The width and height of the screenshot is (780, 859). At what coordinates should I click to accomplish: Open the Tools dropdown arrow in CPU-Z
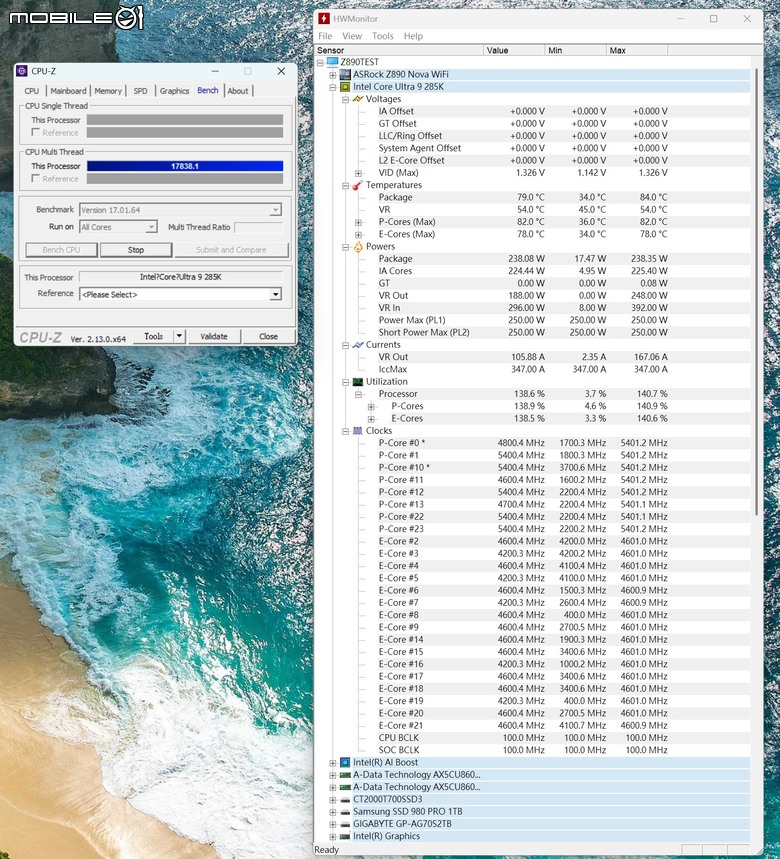tap(179, 336)
